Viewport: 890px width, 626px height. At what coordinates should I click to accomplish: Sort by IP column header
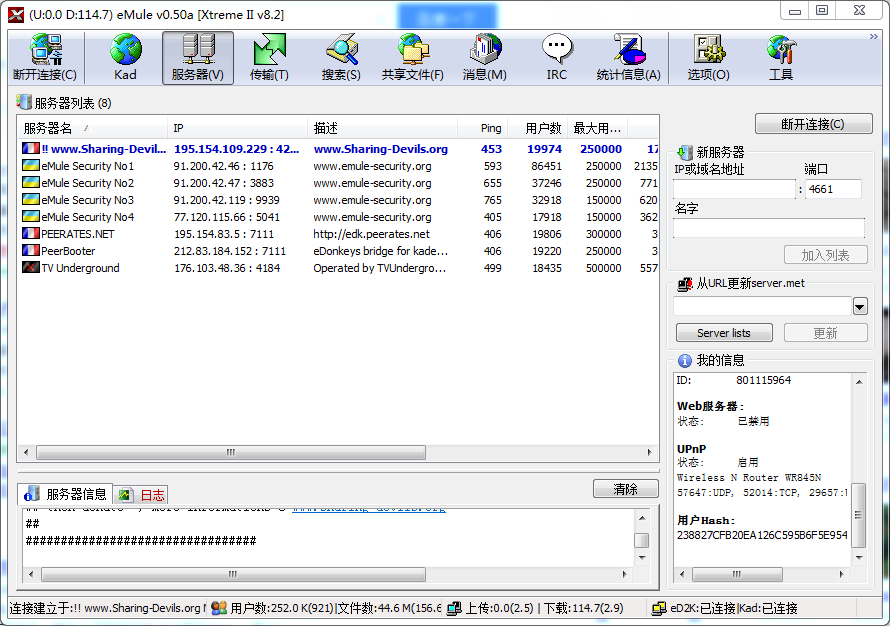(x=237, y=128)
